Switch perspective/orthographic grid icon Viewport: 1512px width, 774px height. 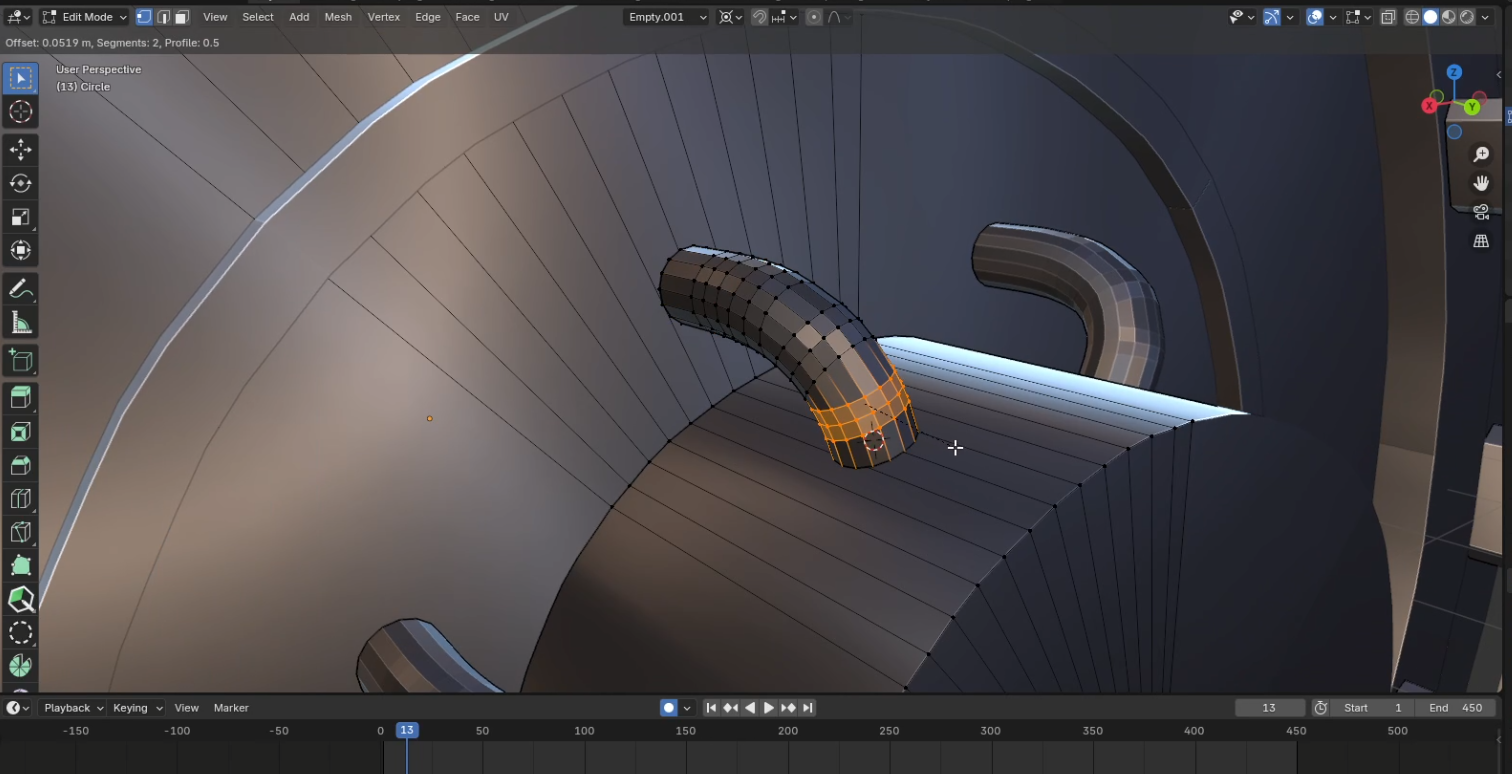pos(1481,241)
